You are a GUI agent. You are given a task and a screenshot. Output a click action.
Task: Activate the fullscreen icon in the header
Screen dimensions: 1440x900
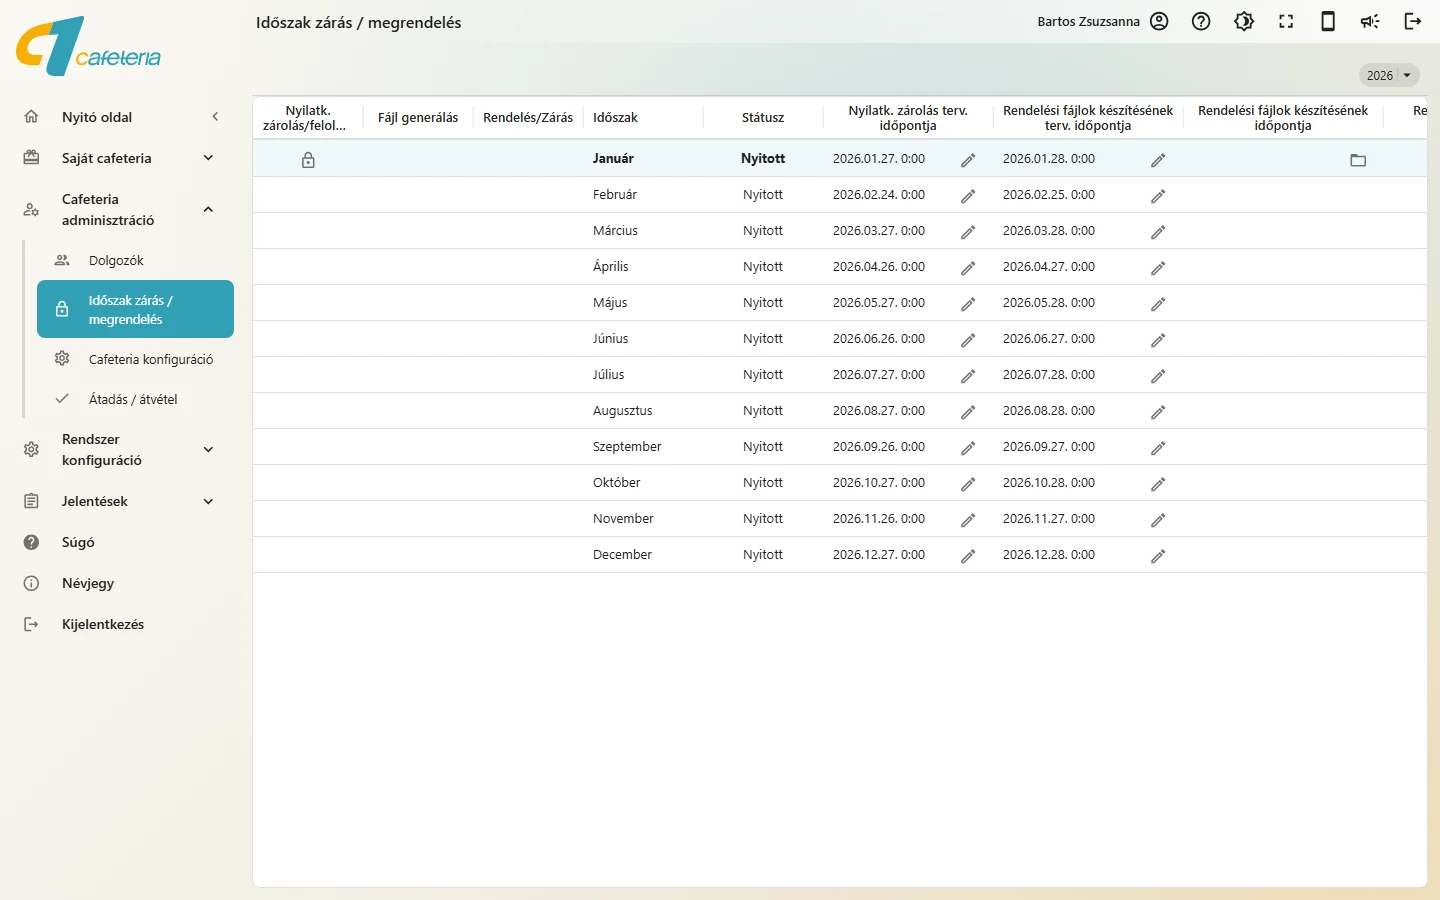1286,21
